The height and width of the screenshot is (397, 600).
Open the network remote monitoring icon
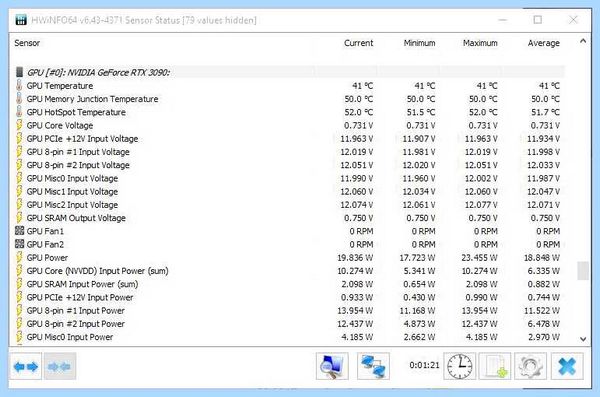click(x=373, y=366)
